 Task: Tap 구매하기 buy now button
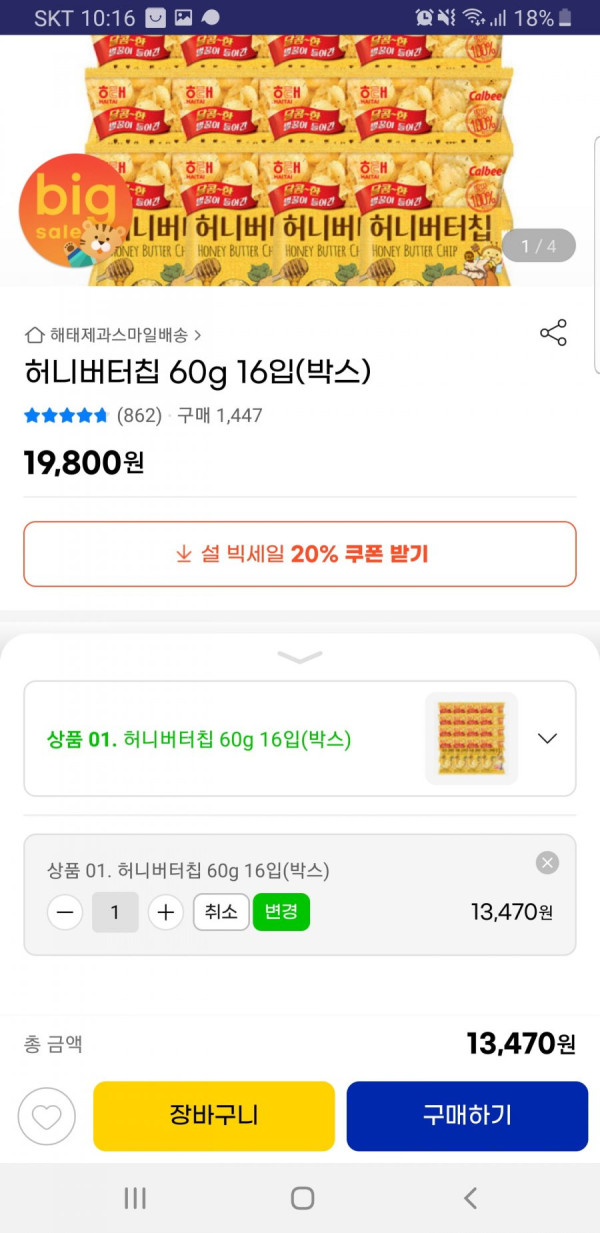click(467, 1116)
